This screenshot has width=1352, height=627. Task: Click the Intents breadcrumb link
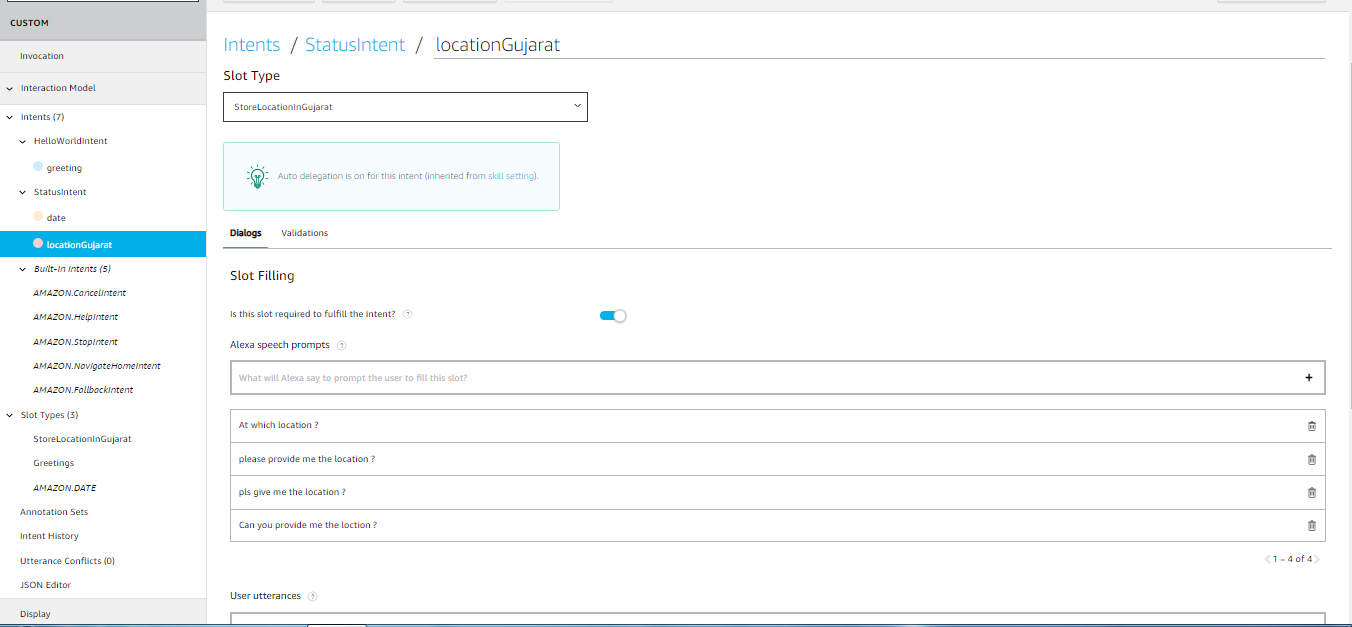[252, 45]
